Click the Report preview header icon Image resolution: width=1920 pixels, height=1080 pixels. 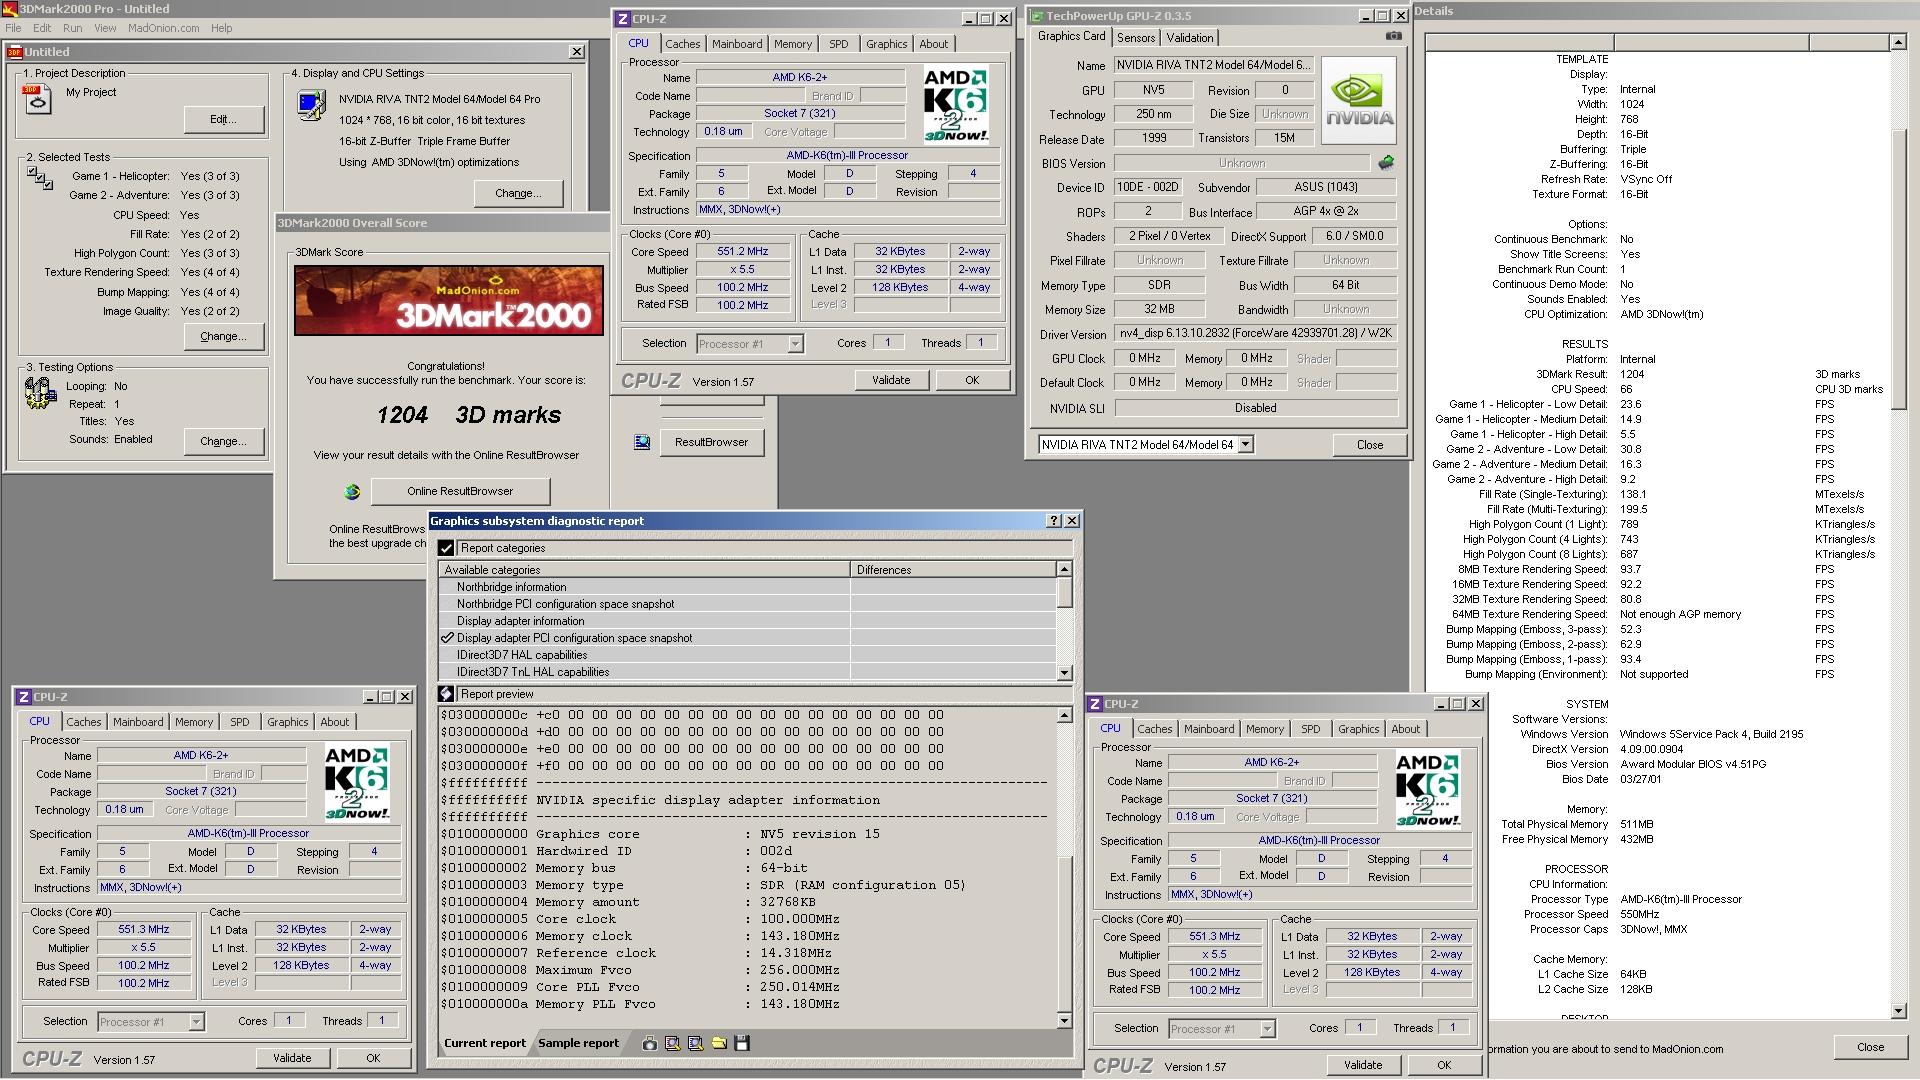tap(446, 694)
